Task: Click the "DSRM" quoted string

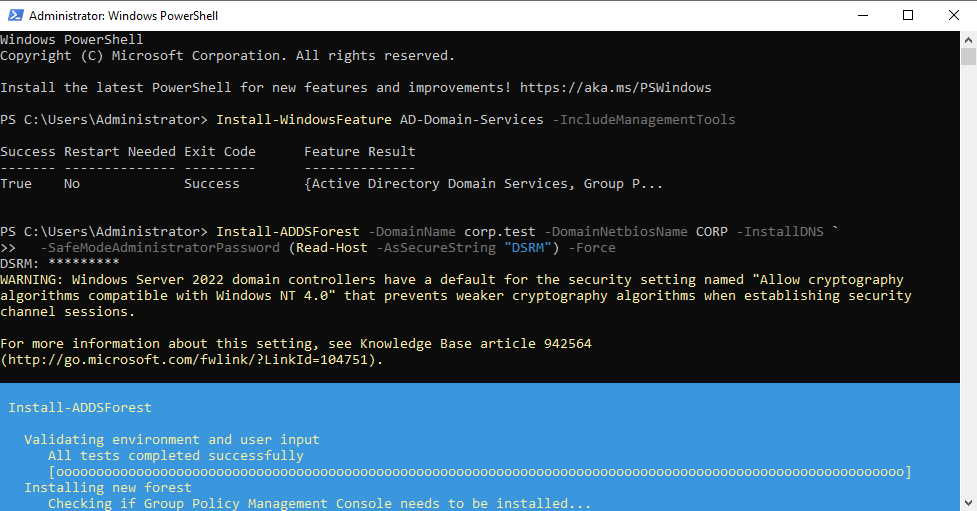Action: (528, 248)
